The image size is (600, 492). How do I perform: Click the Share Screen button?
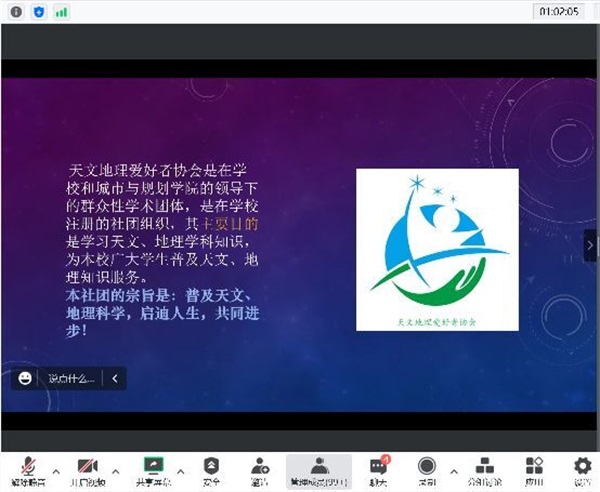pos(153,466)
